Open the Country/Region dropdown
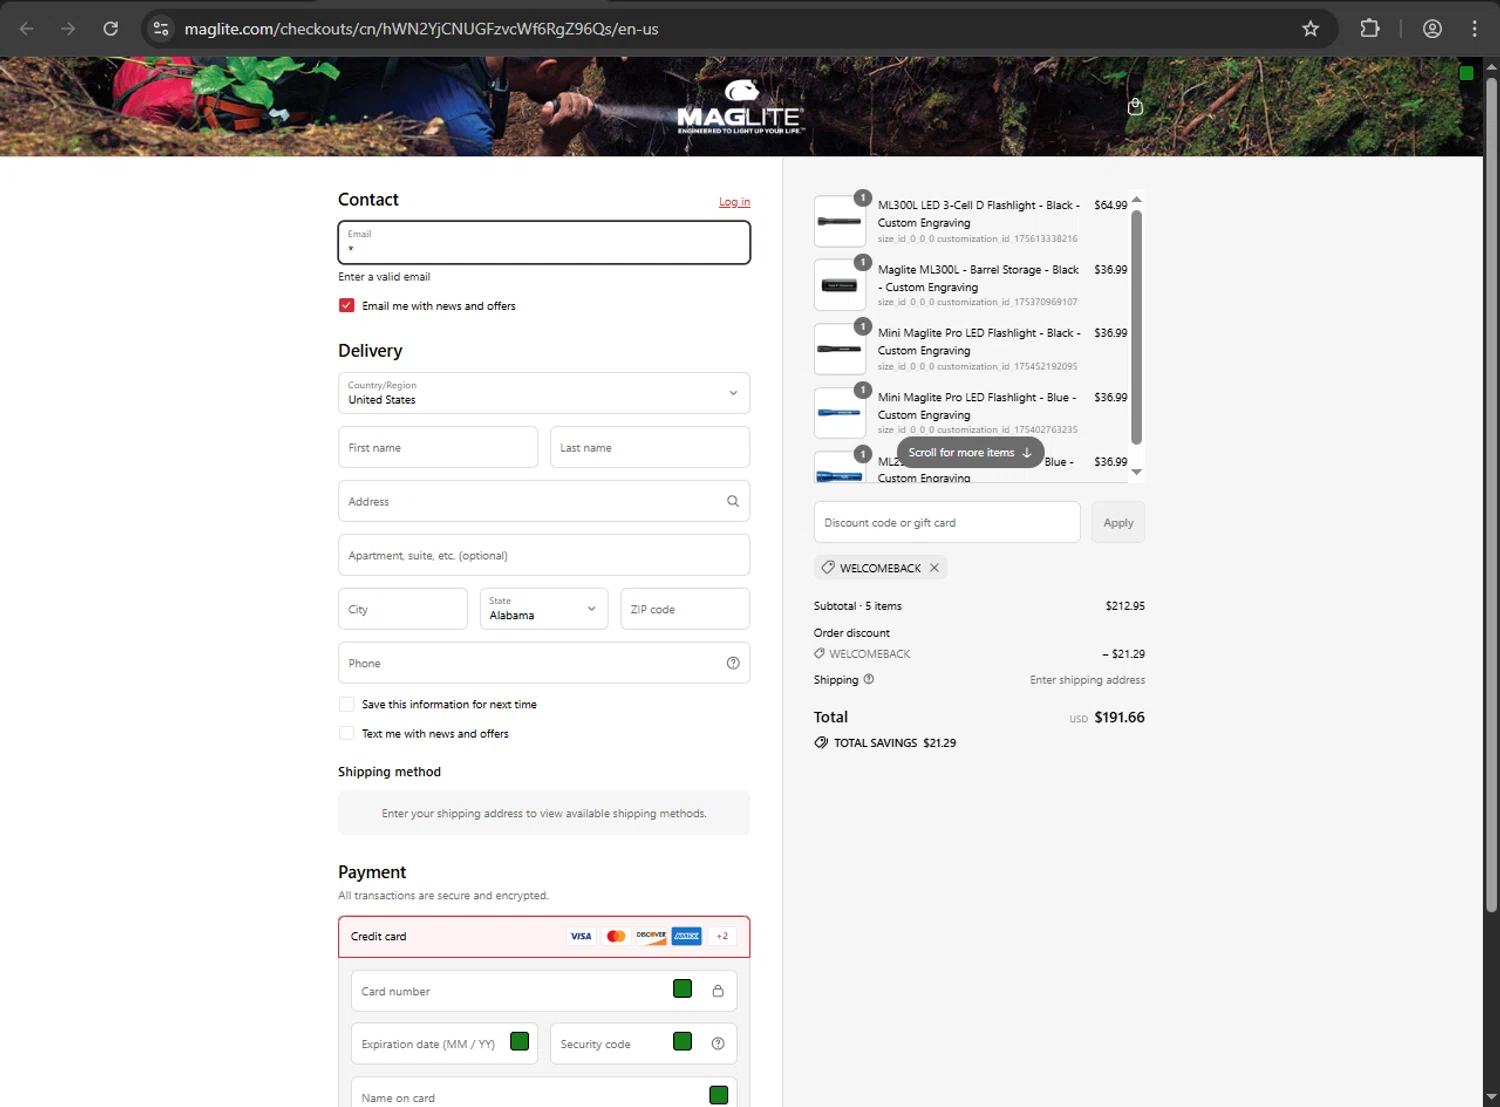The height and width of the screenshot is (1107, 1500). pyautogui.click(x=544, y=393)
